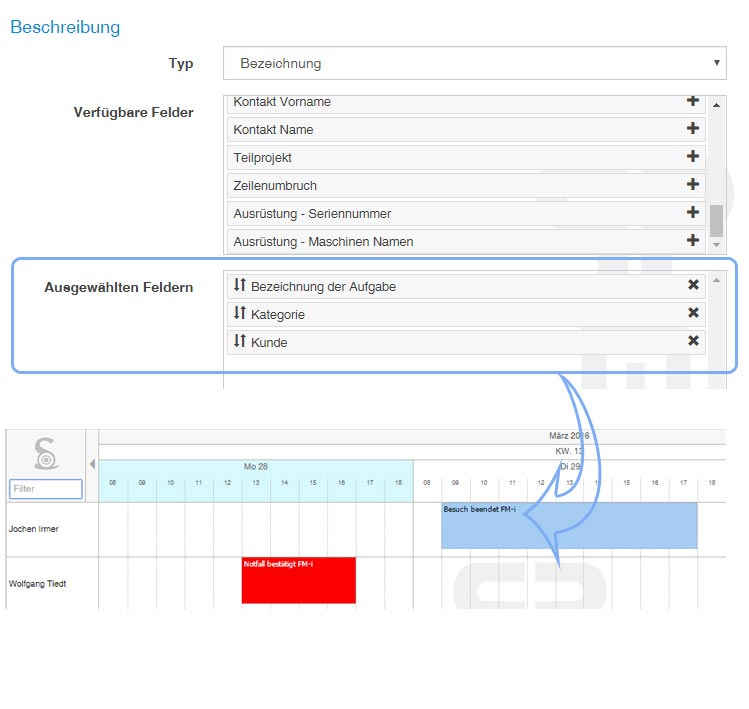Click sort handle of Bezeichnung der Aufgabe
749x709 pixels.
(240, 286)
